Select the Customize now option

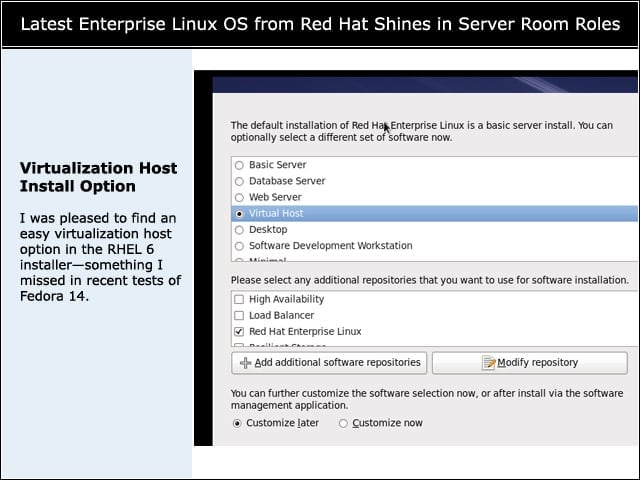pos(343,424)
